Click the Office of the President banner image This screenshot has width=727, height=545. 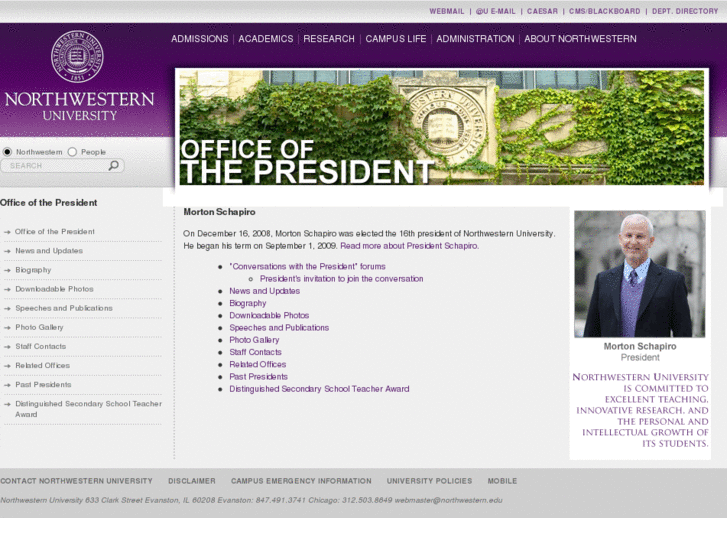442,127
